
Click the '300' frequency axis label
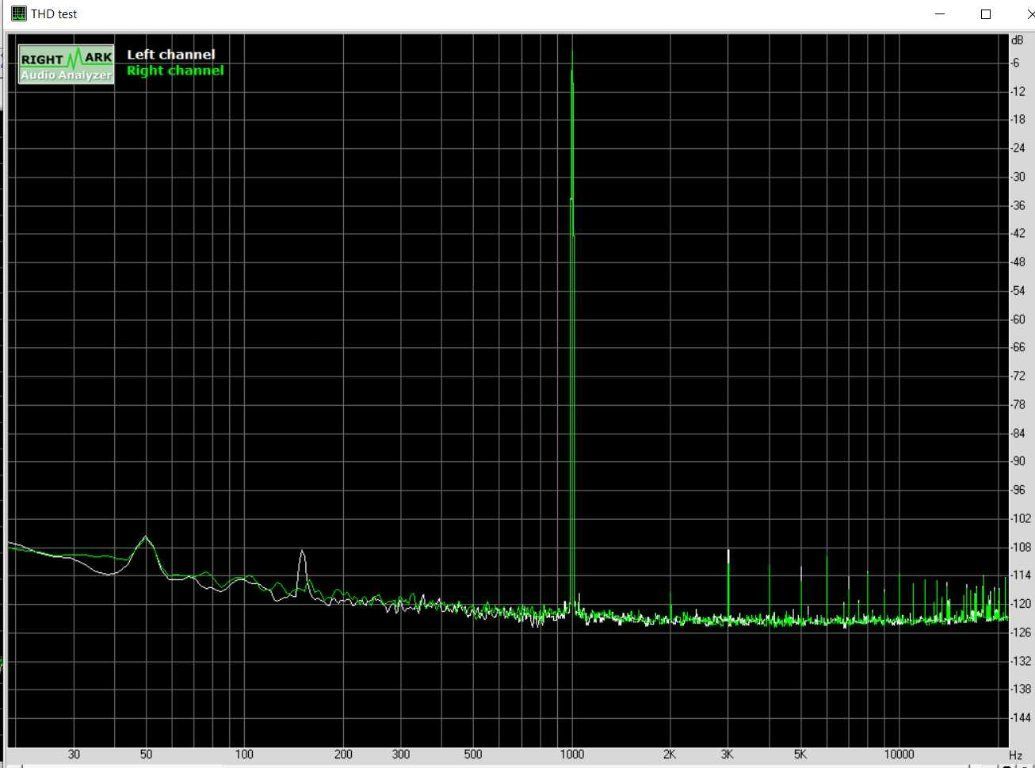click(401, 754)
